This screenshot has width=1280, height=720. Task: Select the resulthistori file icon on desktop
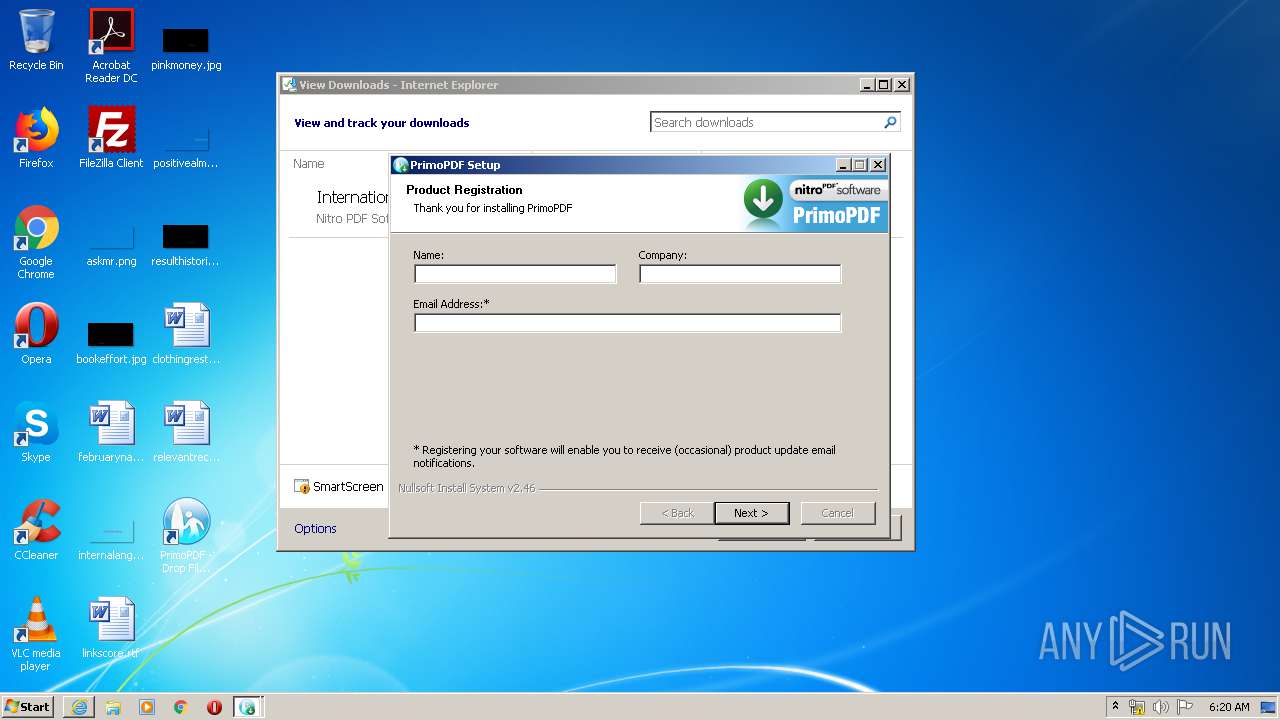[x=186, y=245]
